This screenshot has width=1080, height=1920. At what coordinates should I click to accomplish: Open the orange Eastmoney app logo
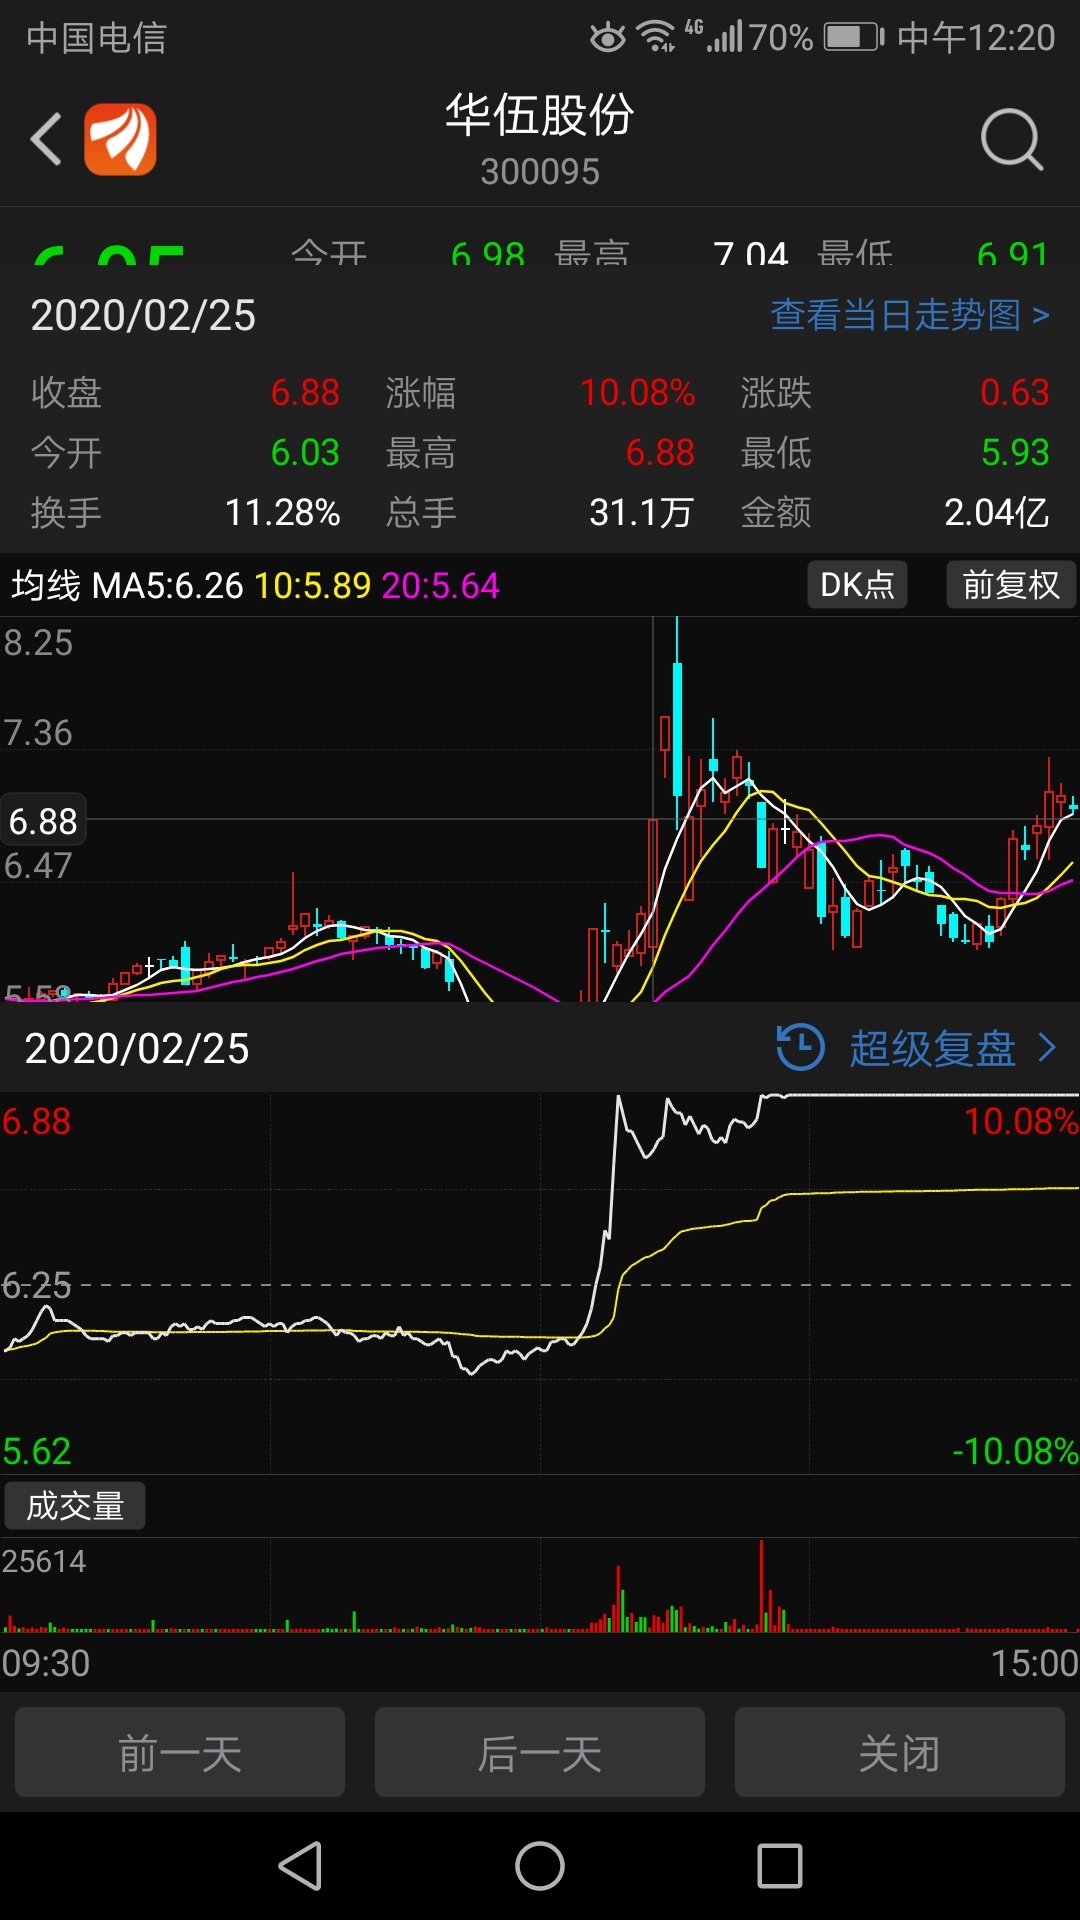(120, 139)
